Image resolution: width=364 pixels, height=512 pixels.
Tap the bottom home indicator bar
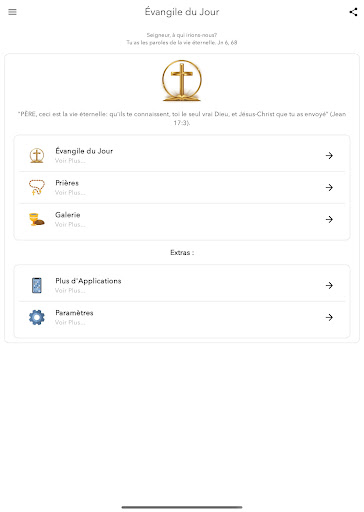coord(182,507)
